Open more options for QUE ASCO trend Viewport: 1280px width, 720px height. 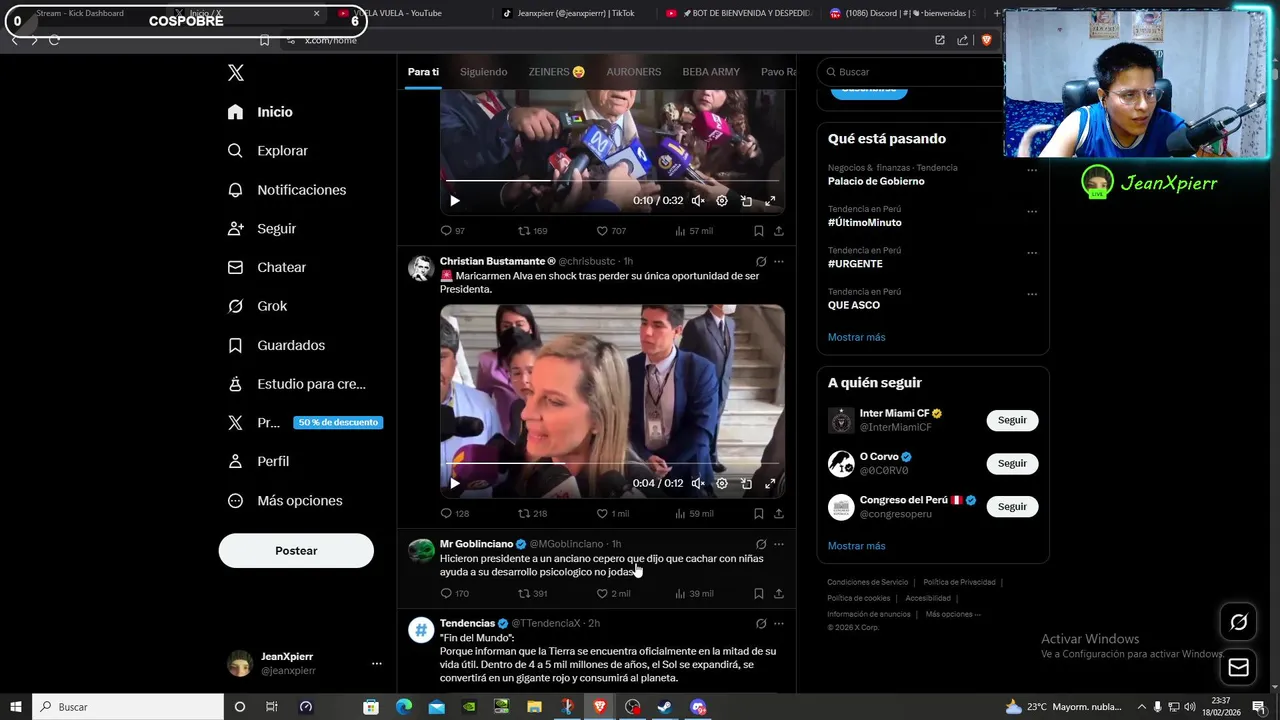(x=1032, y=294)
